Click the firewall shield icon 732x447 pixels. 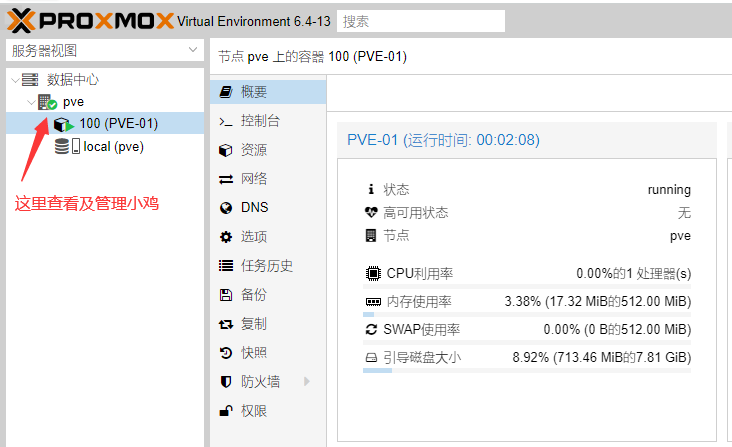(225, 382)
